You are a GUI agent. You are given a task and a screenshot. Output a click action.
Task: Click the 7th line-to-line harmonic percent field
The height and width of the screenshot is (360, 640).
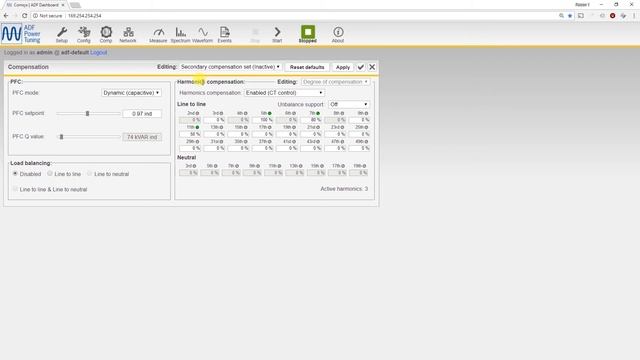pyautogui.click(x=311, y=120)
